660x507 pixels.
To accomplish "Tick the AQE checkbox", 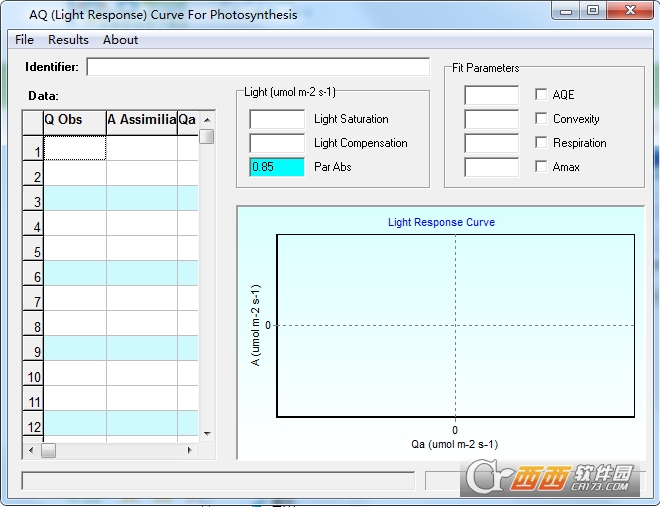I will click(x=541, y=94).
